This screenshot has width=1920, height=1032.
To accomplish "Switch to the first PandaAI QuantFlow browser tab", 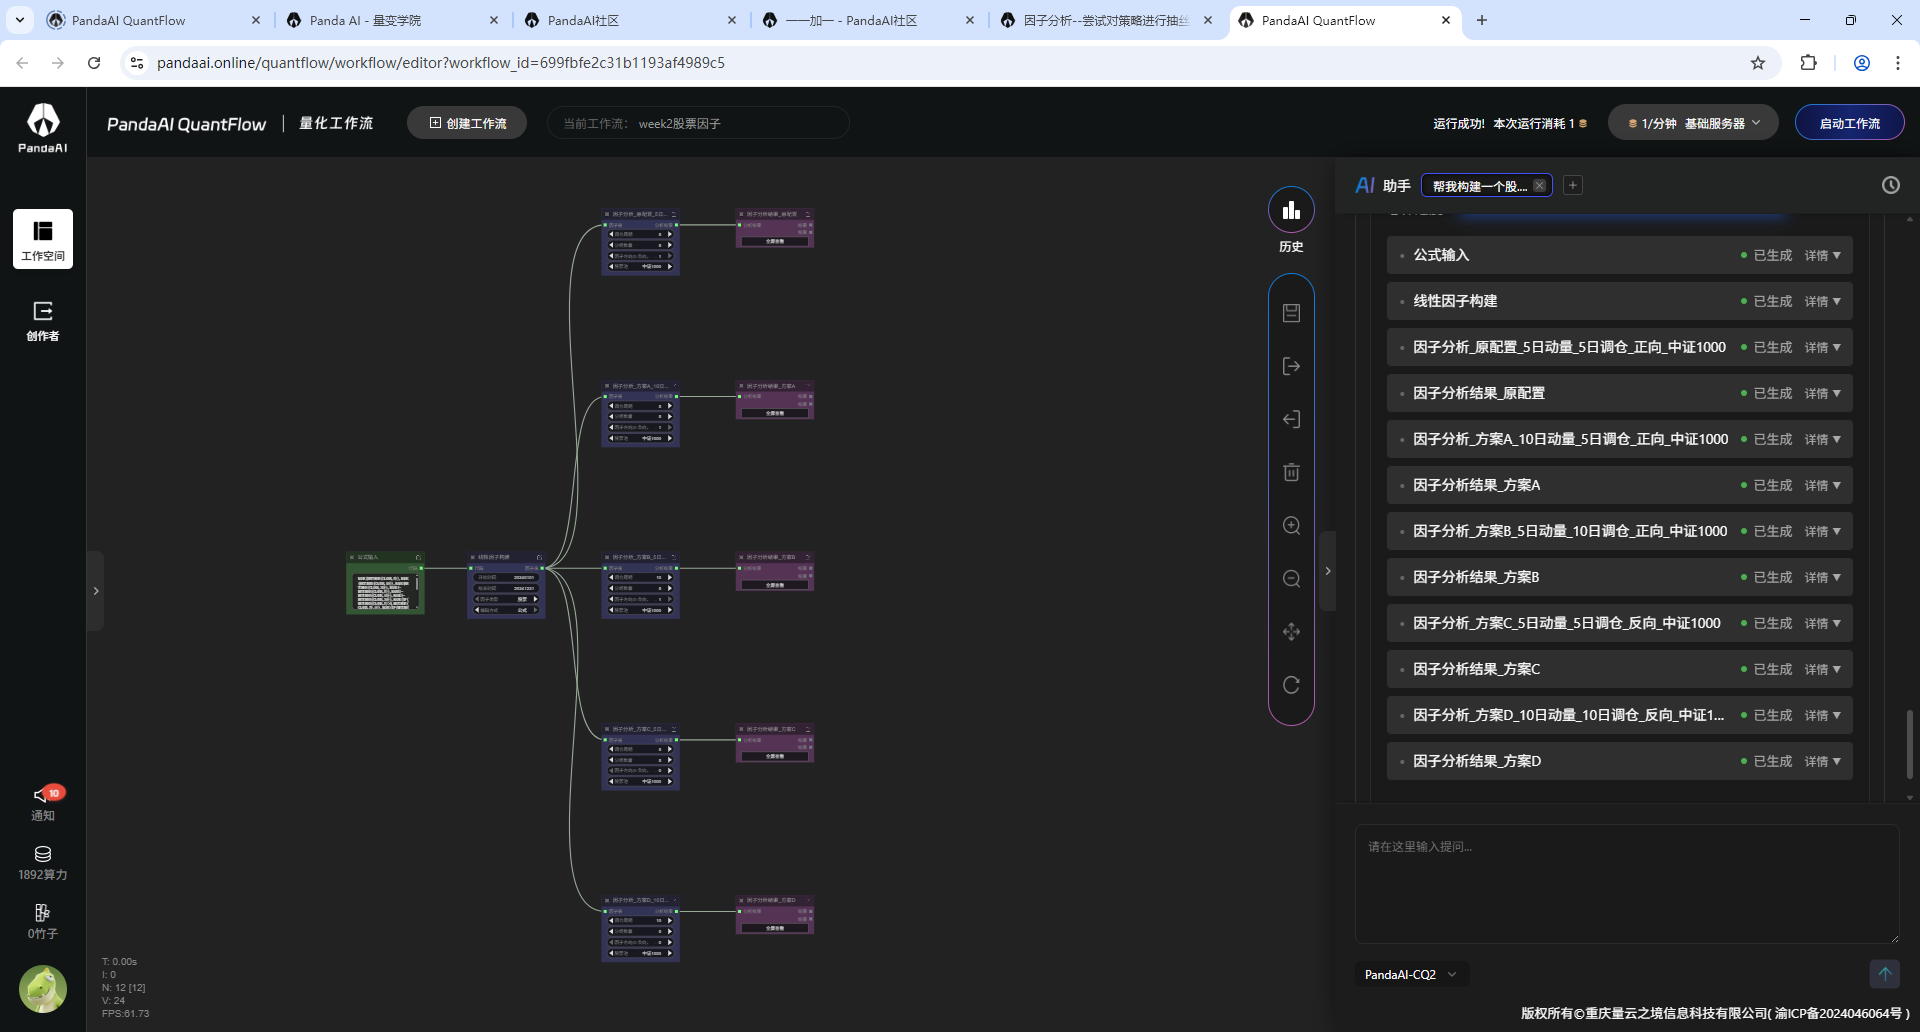I will tap(155, 20).
